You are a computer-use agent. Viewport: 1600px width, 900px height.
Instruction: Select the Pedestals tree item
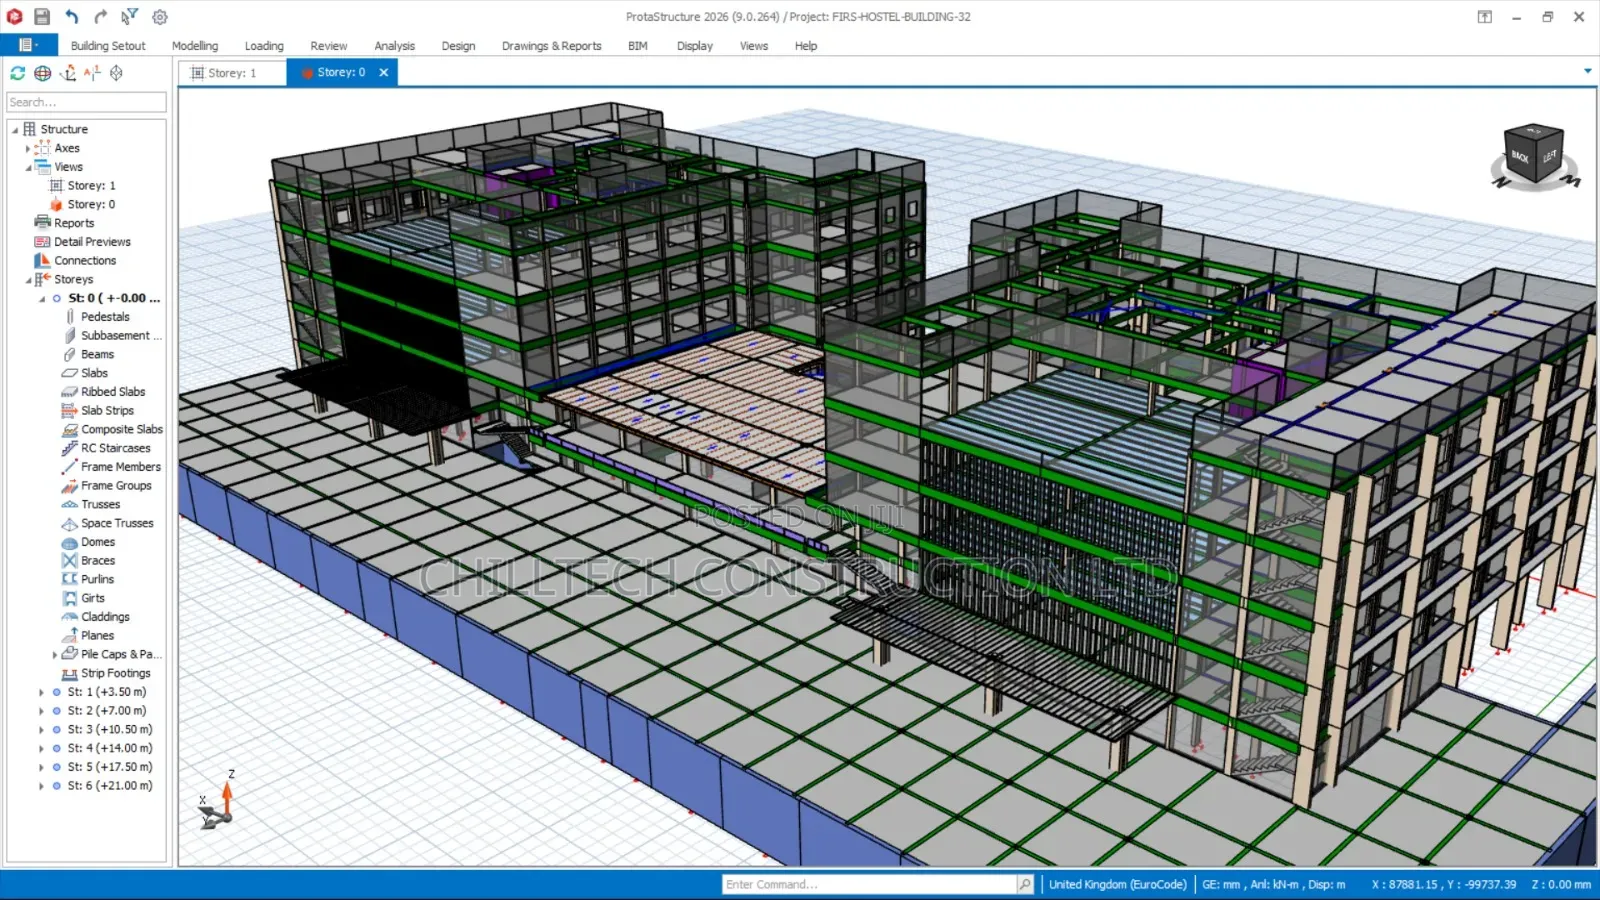click(105, 317)
